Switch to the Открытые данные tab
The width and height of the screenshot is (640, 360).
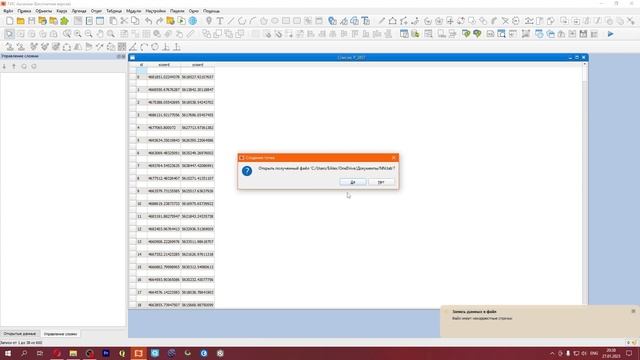coord(20,334)
